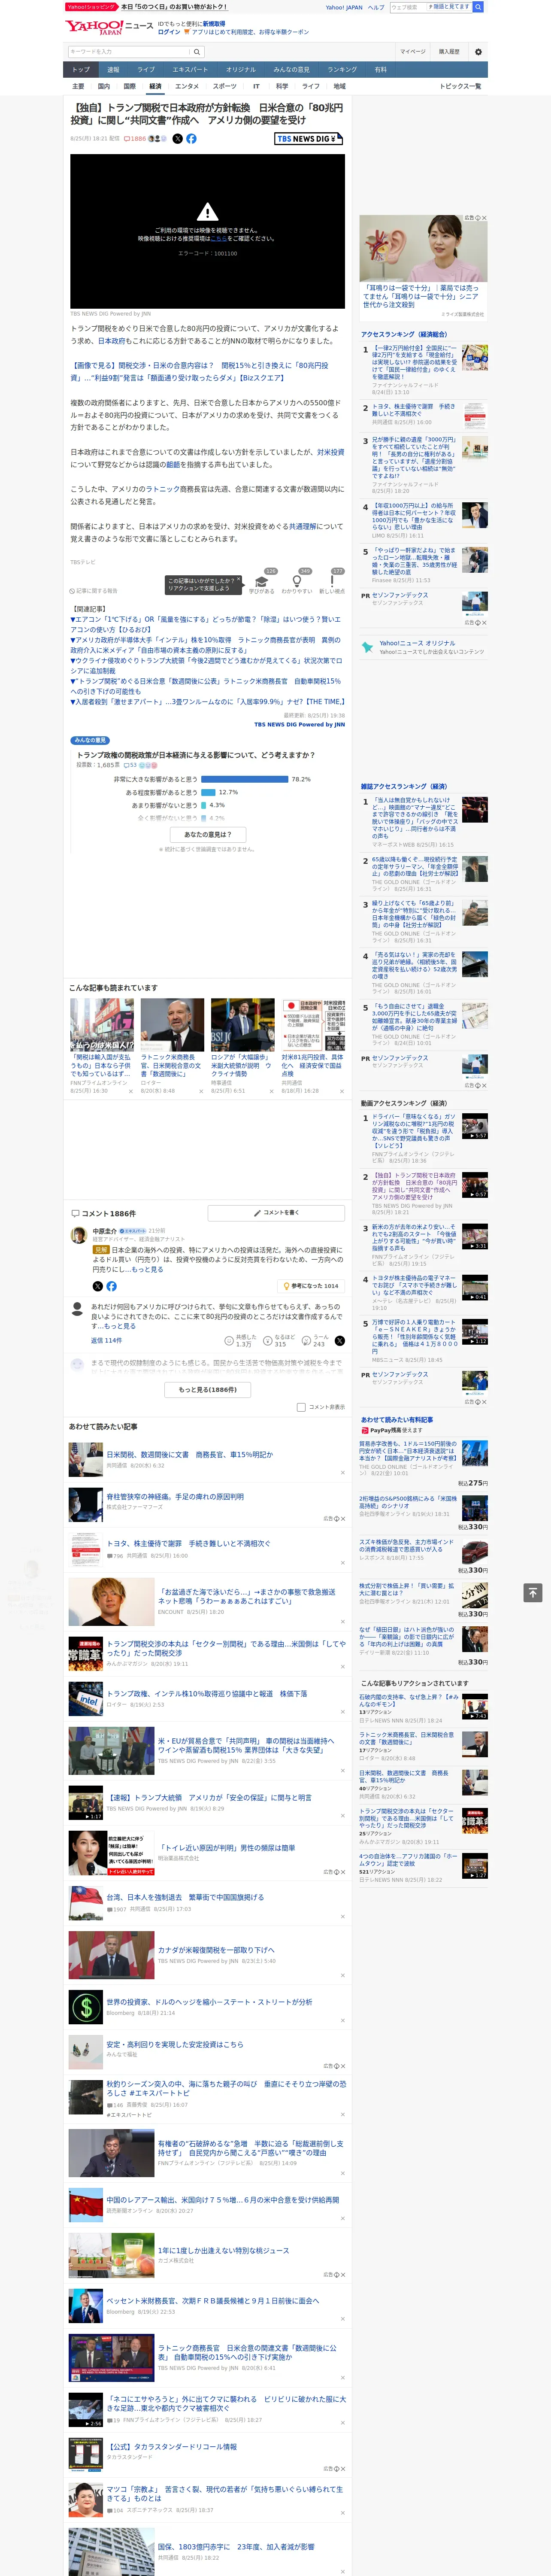Screen dimensions: 551x2576
Task: Click the 共通選解 link in article text
Action: coord(302,526)
